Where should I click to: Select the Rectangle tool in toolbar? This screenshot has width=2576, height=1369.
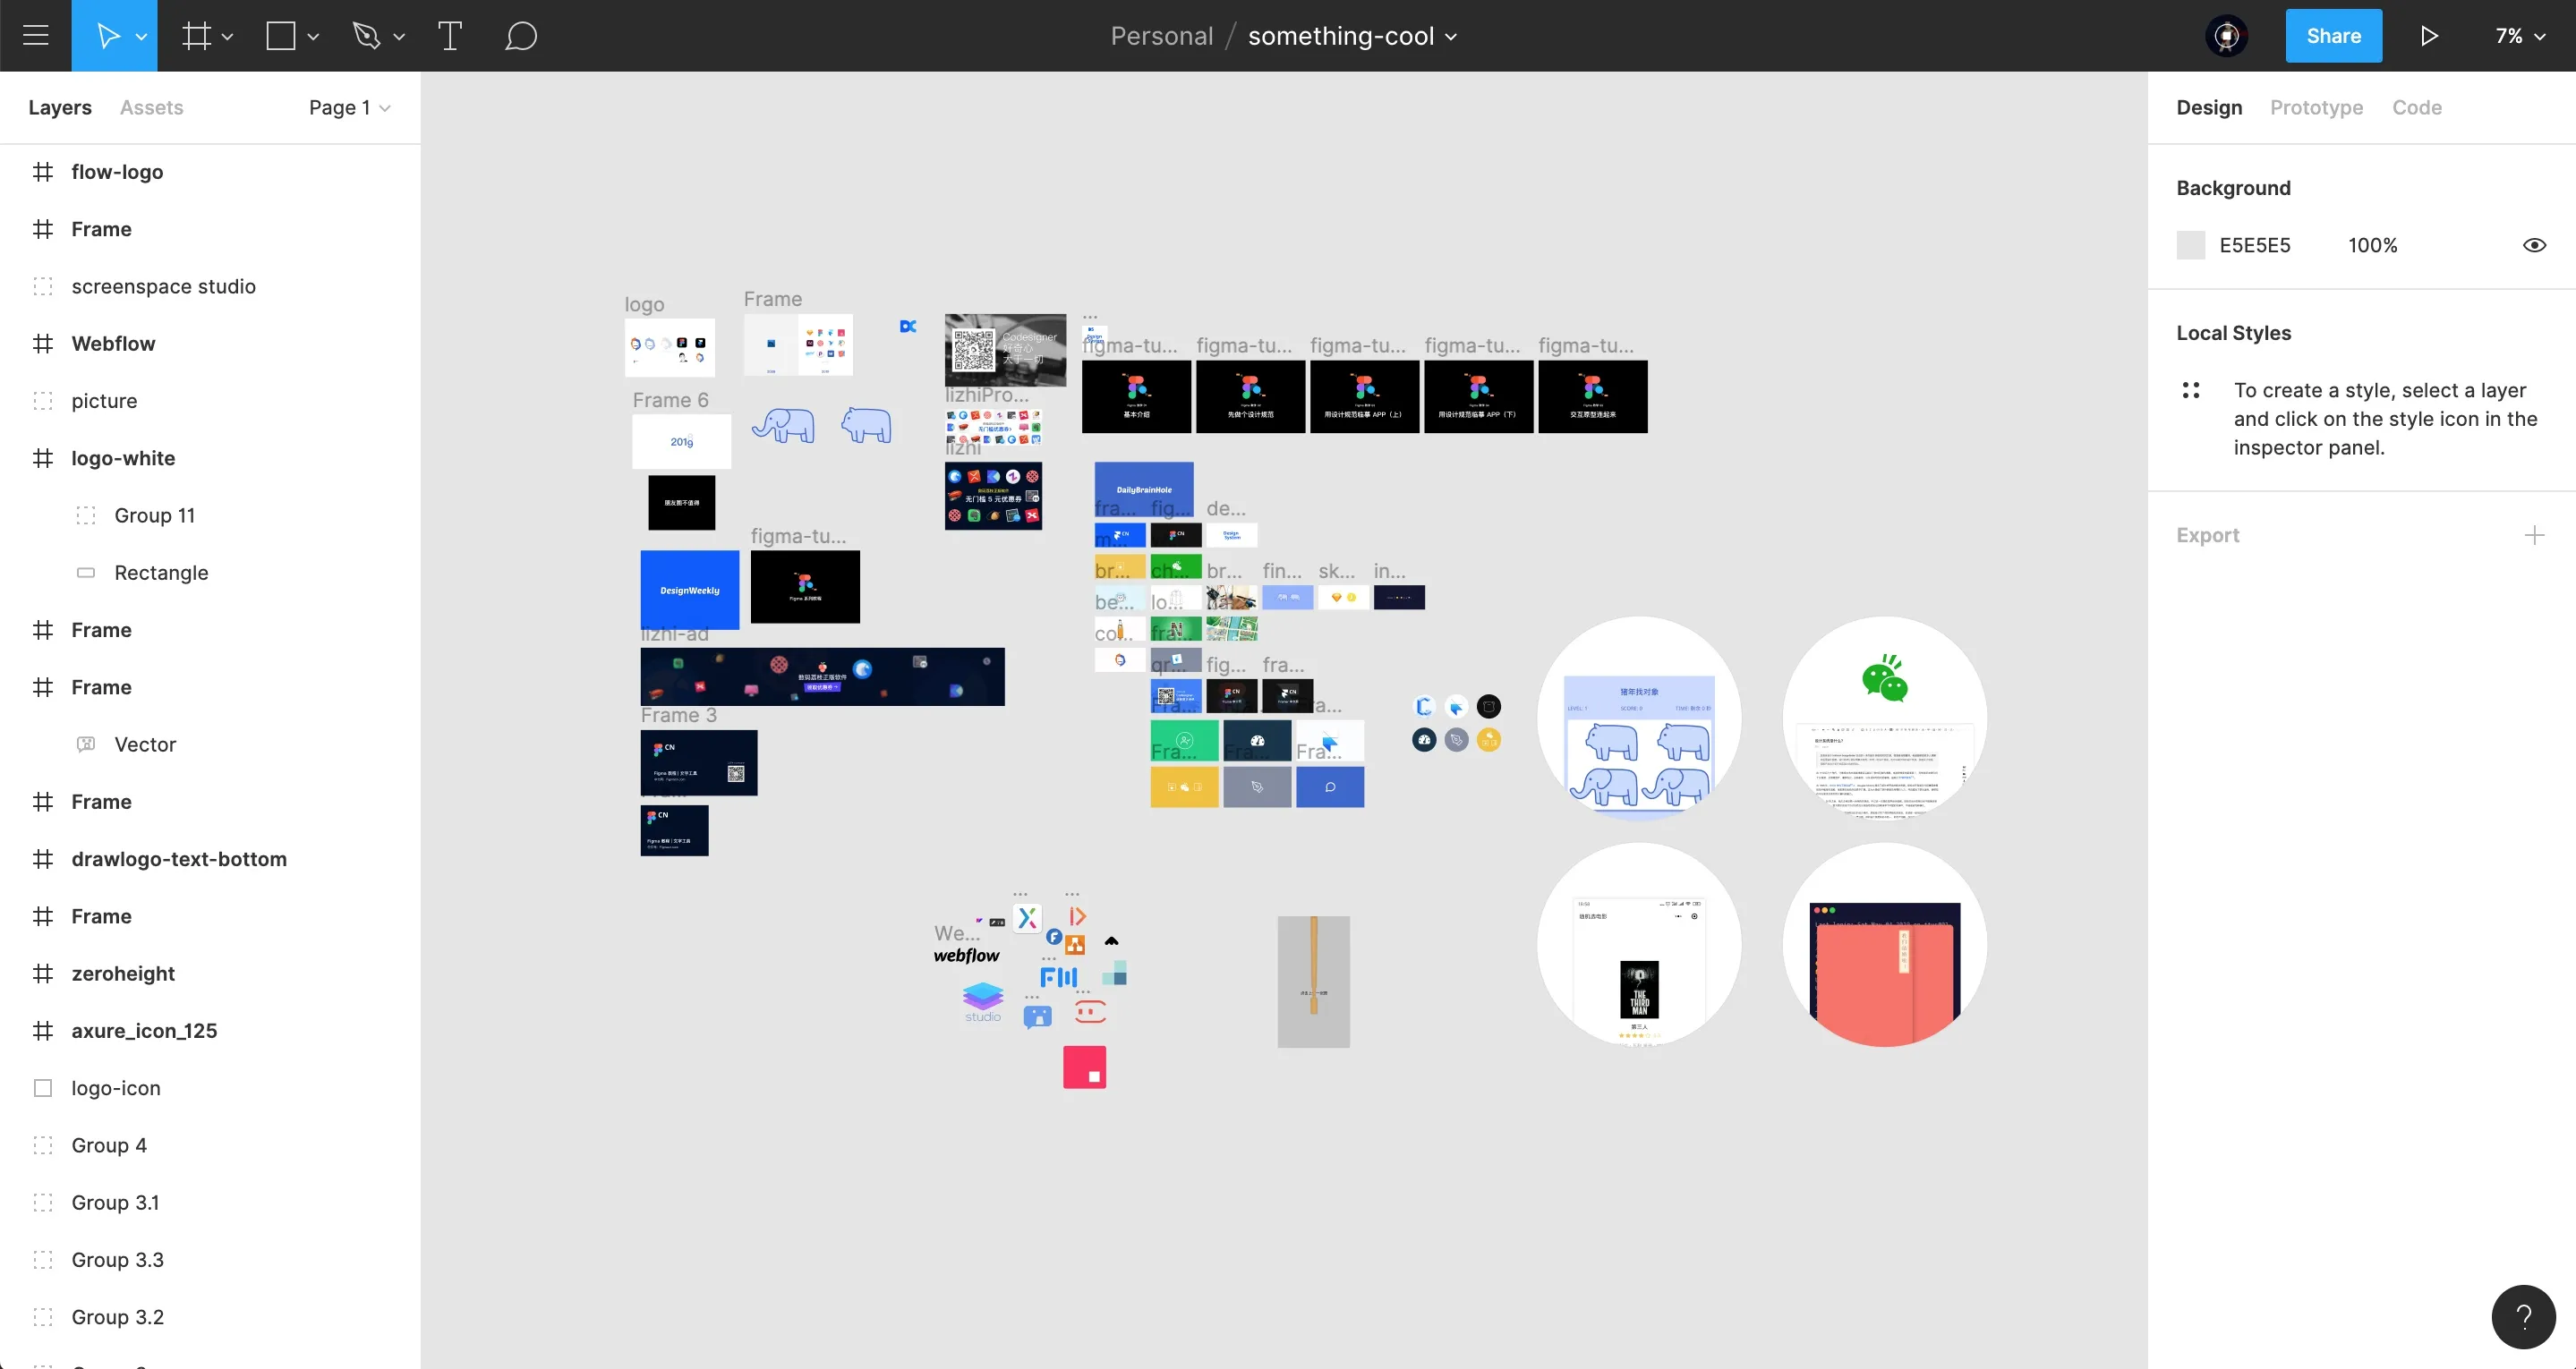point(277,36)
